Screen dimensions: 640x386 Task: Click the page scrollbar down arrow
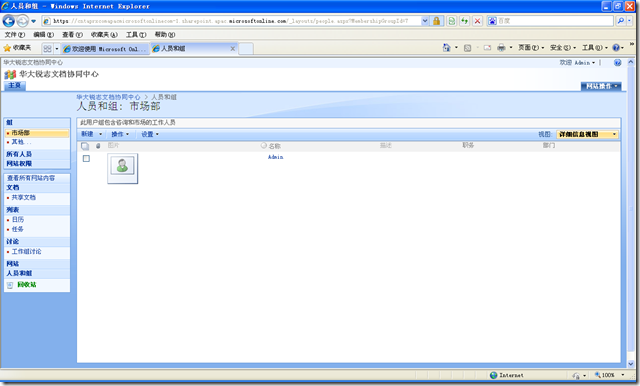631,363
